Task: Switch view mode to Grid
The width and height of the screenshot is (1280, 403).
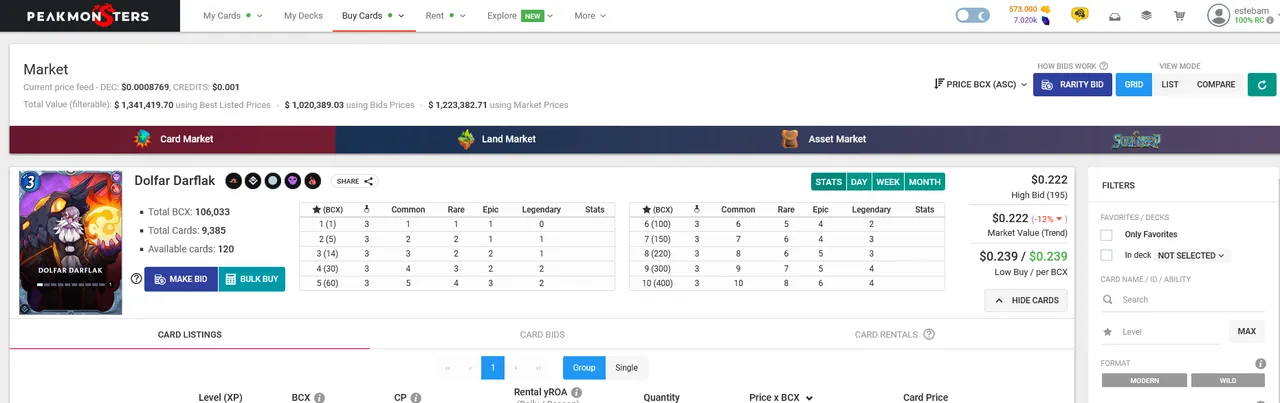Action: pyautogui.click(x=1133, y=85)
